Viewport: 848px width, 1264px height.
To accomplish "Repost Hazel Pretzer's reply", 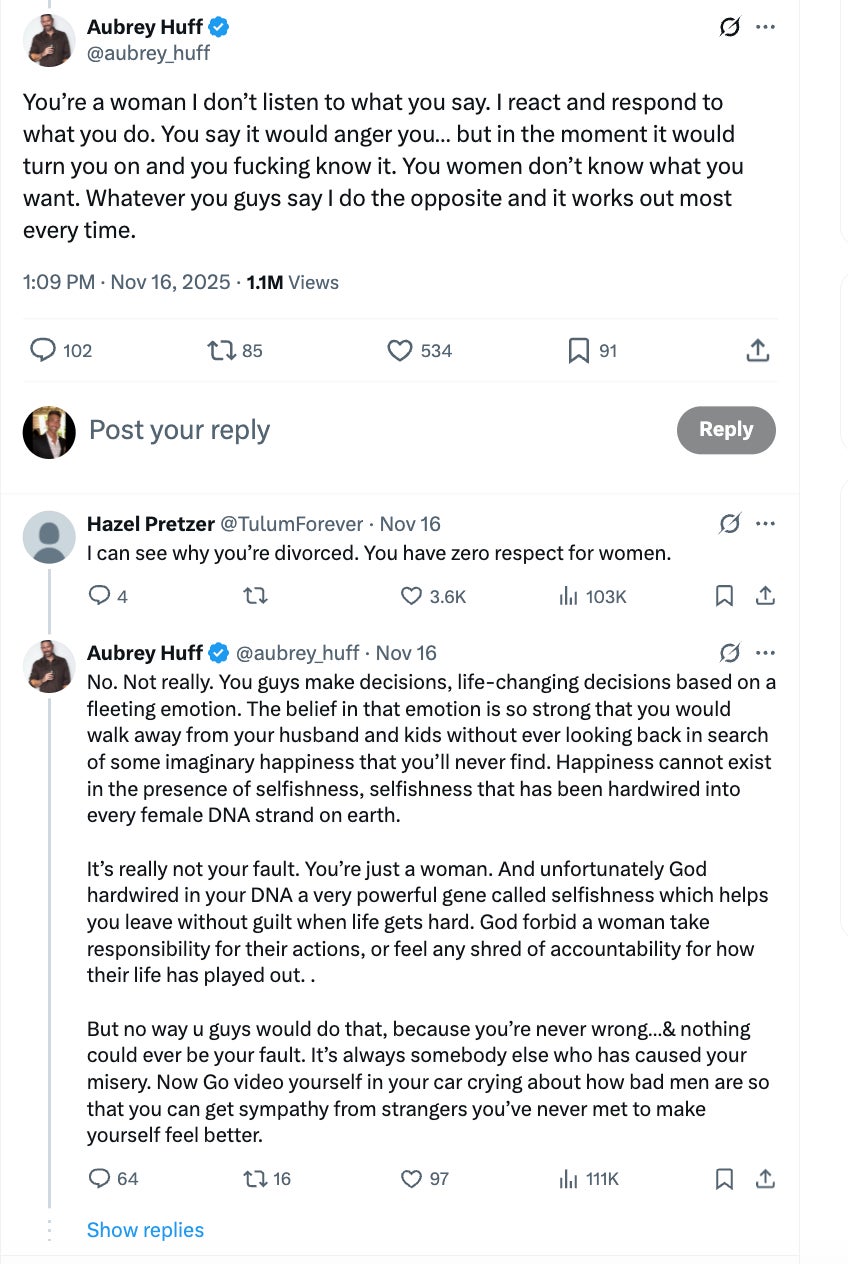I will click(x=256, y=596).
